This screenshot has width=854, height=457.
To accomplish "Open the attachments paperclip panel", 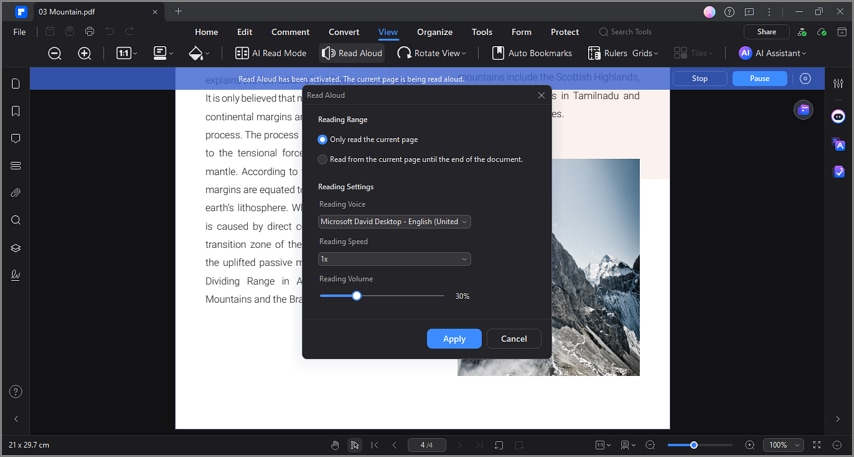I will [16, 193].
